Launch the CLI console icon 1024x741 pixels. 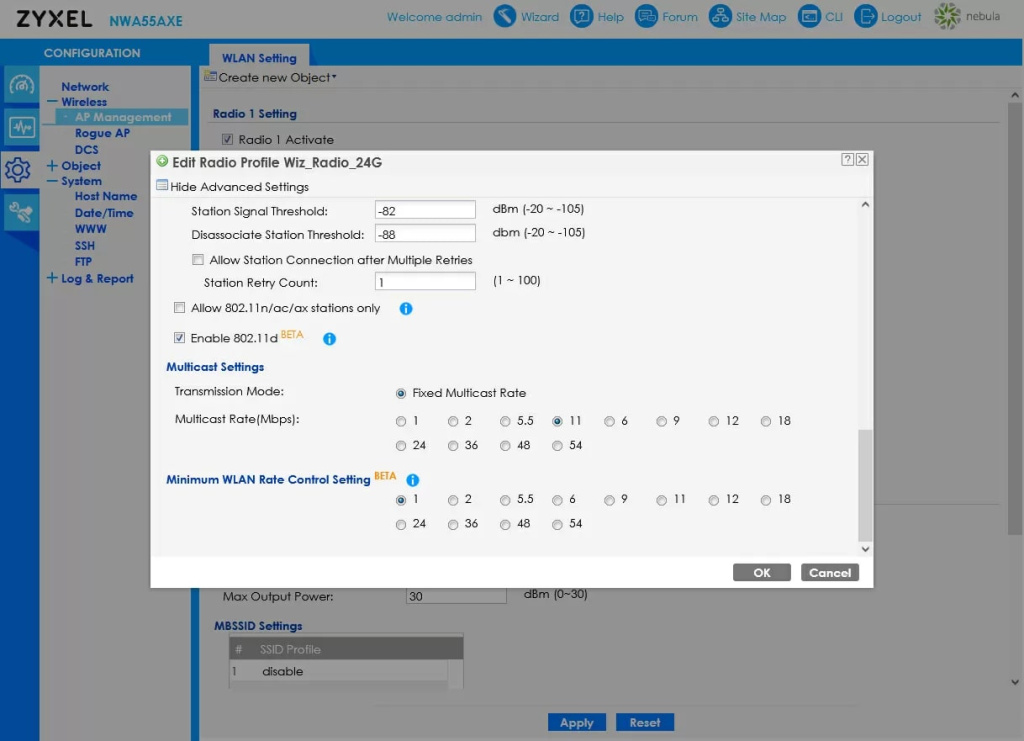(x=808, y=17)
